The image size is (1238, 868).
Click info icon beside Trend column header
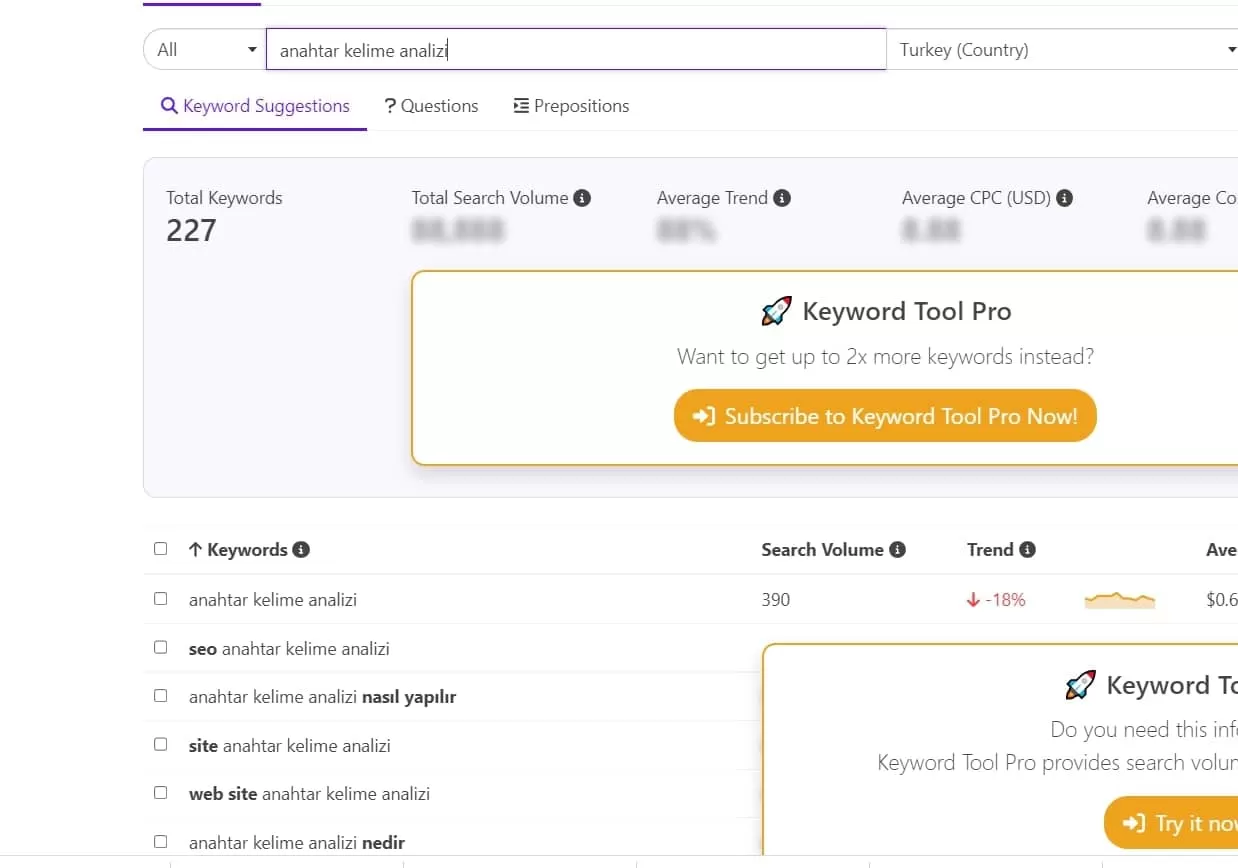coord(1027,550)
